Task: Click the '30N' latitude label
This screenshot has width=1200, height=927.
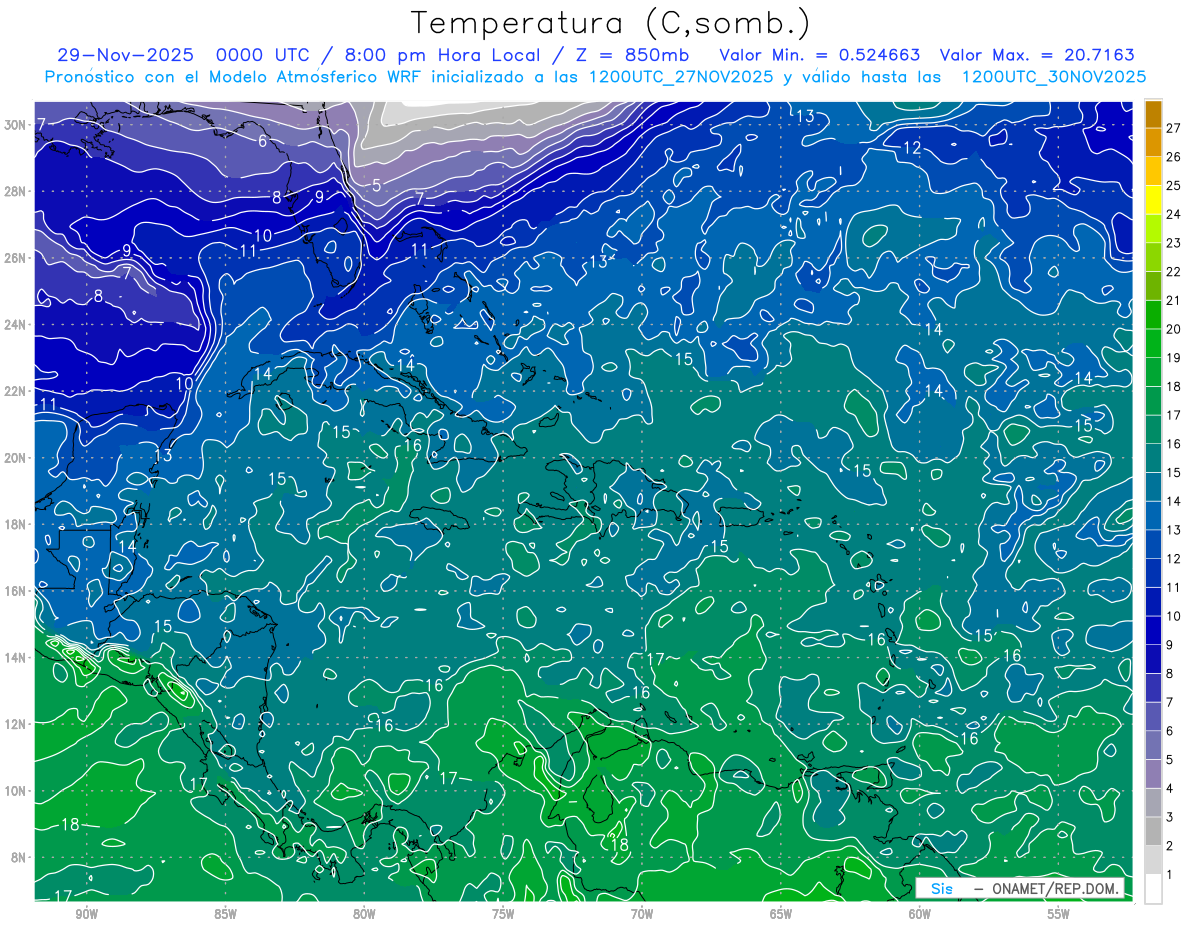Action: tap(16, 125)
